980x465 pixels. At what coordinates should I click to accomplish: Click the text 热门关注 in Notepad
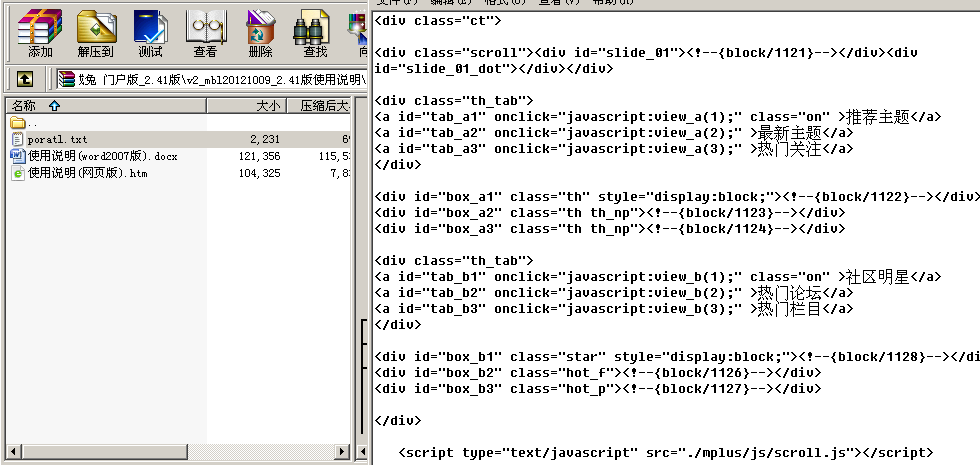pyautogui.click(x=789, y=149)
